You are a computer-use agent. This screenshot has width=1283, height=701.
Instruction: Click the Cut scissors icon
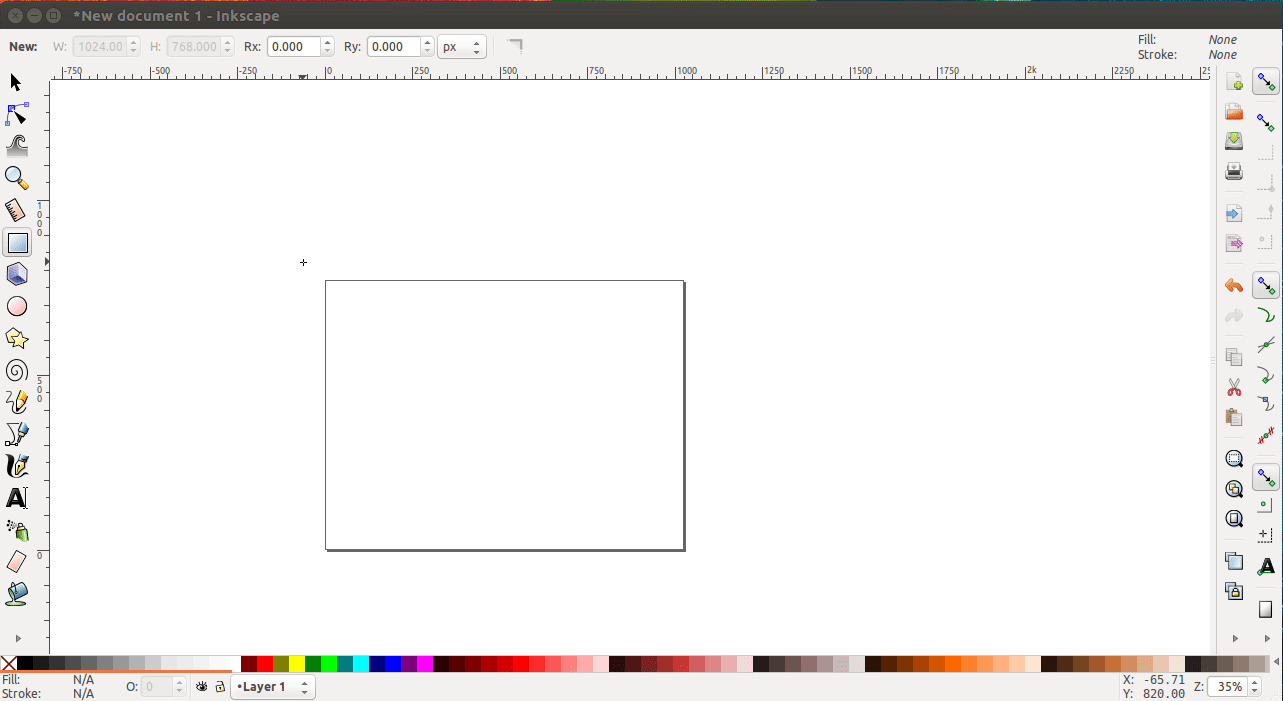[1234, 386]
